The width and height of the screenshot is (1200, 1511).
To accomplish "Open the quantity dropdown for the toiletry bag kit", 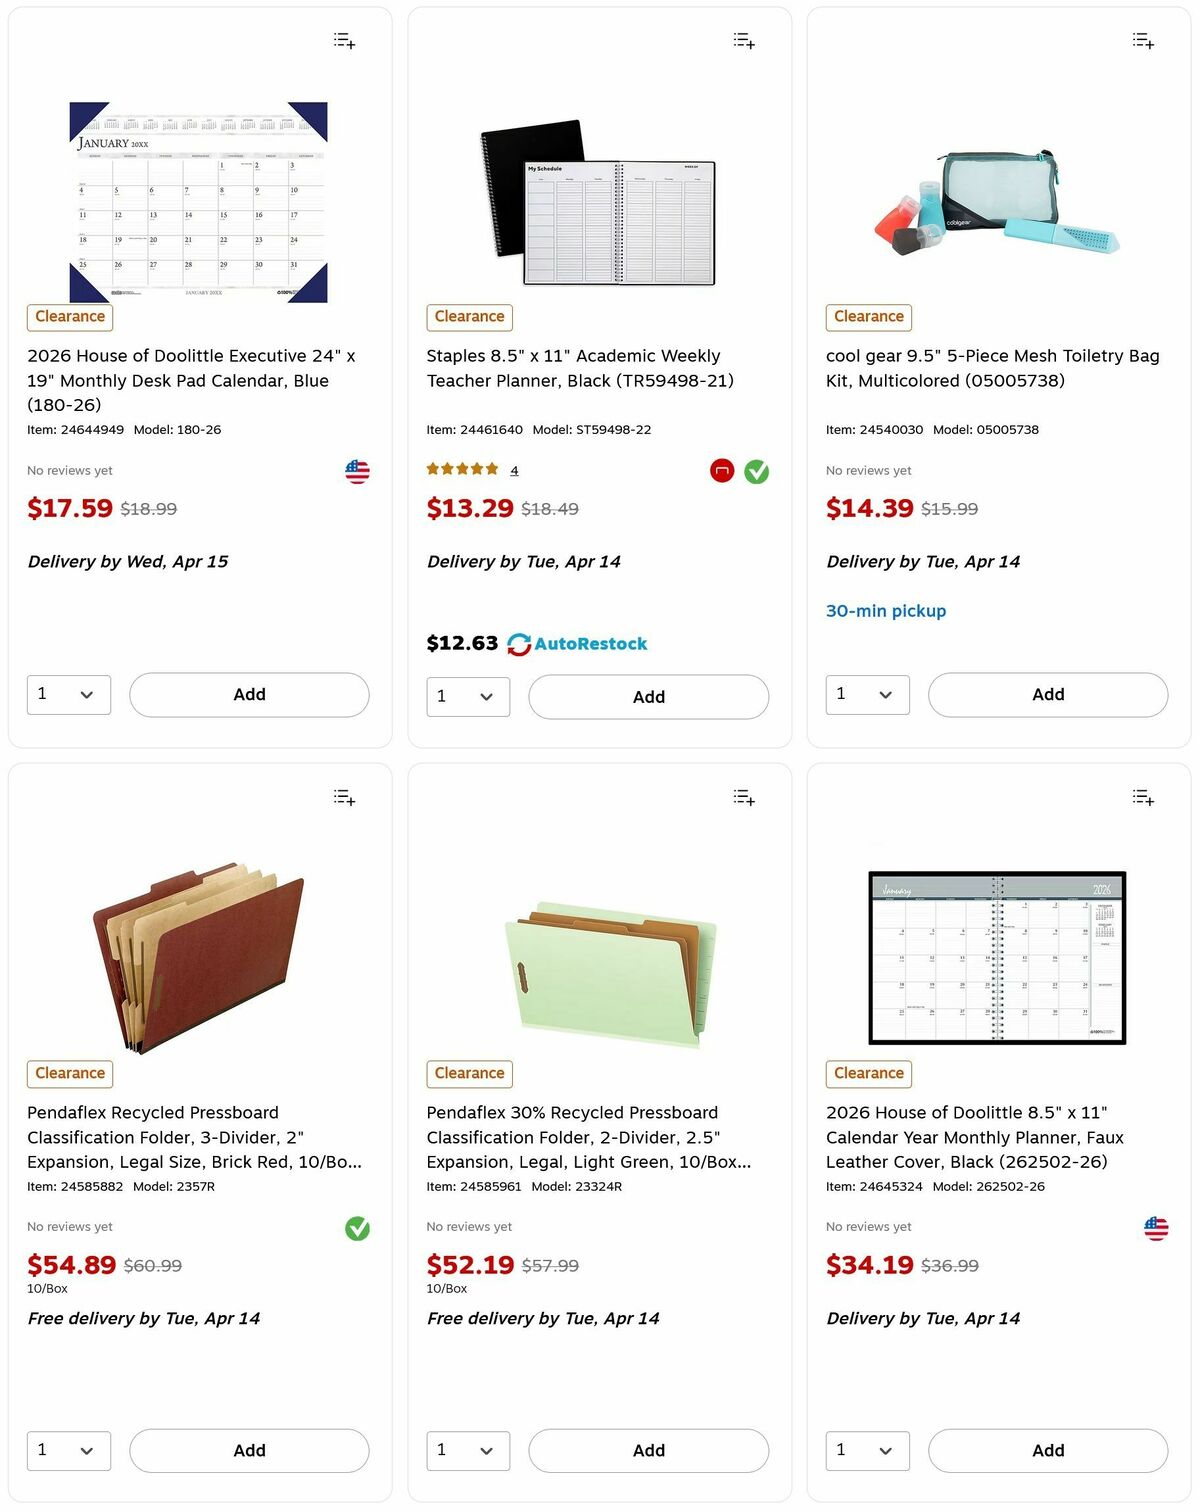I will coord(867,694).
